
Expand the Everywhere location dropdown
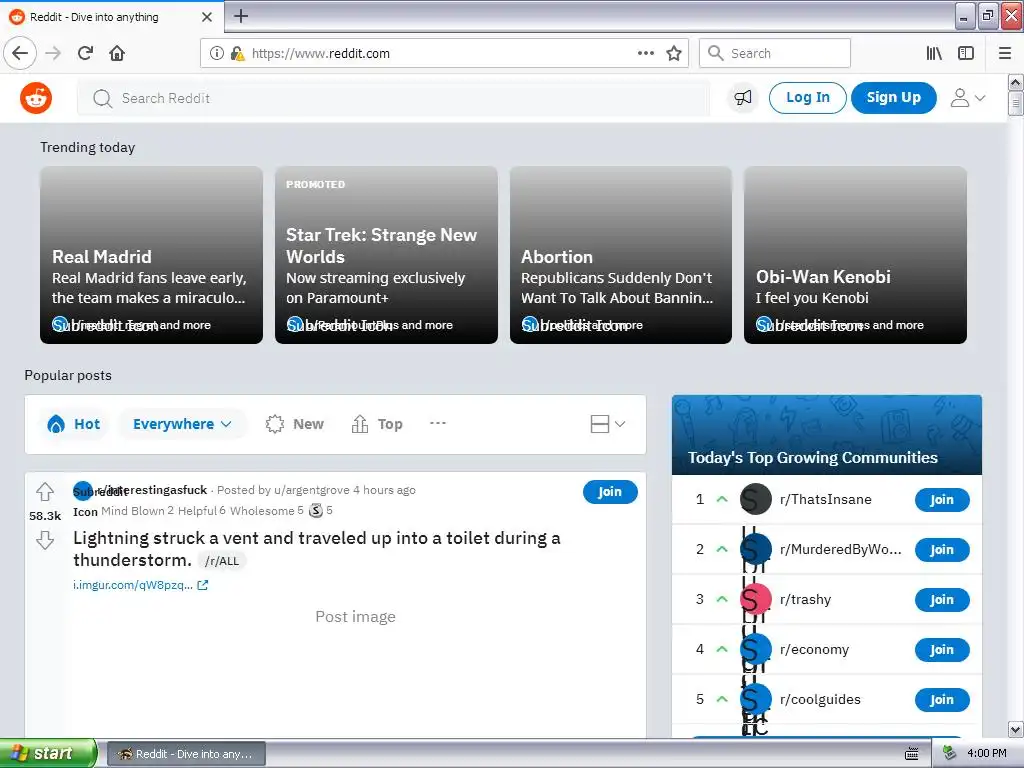coord(182,424)
